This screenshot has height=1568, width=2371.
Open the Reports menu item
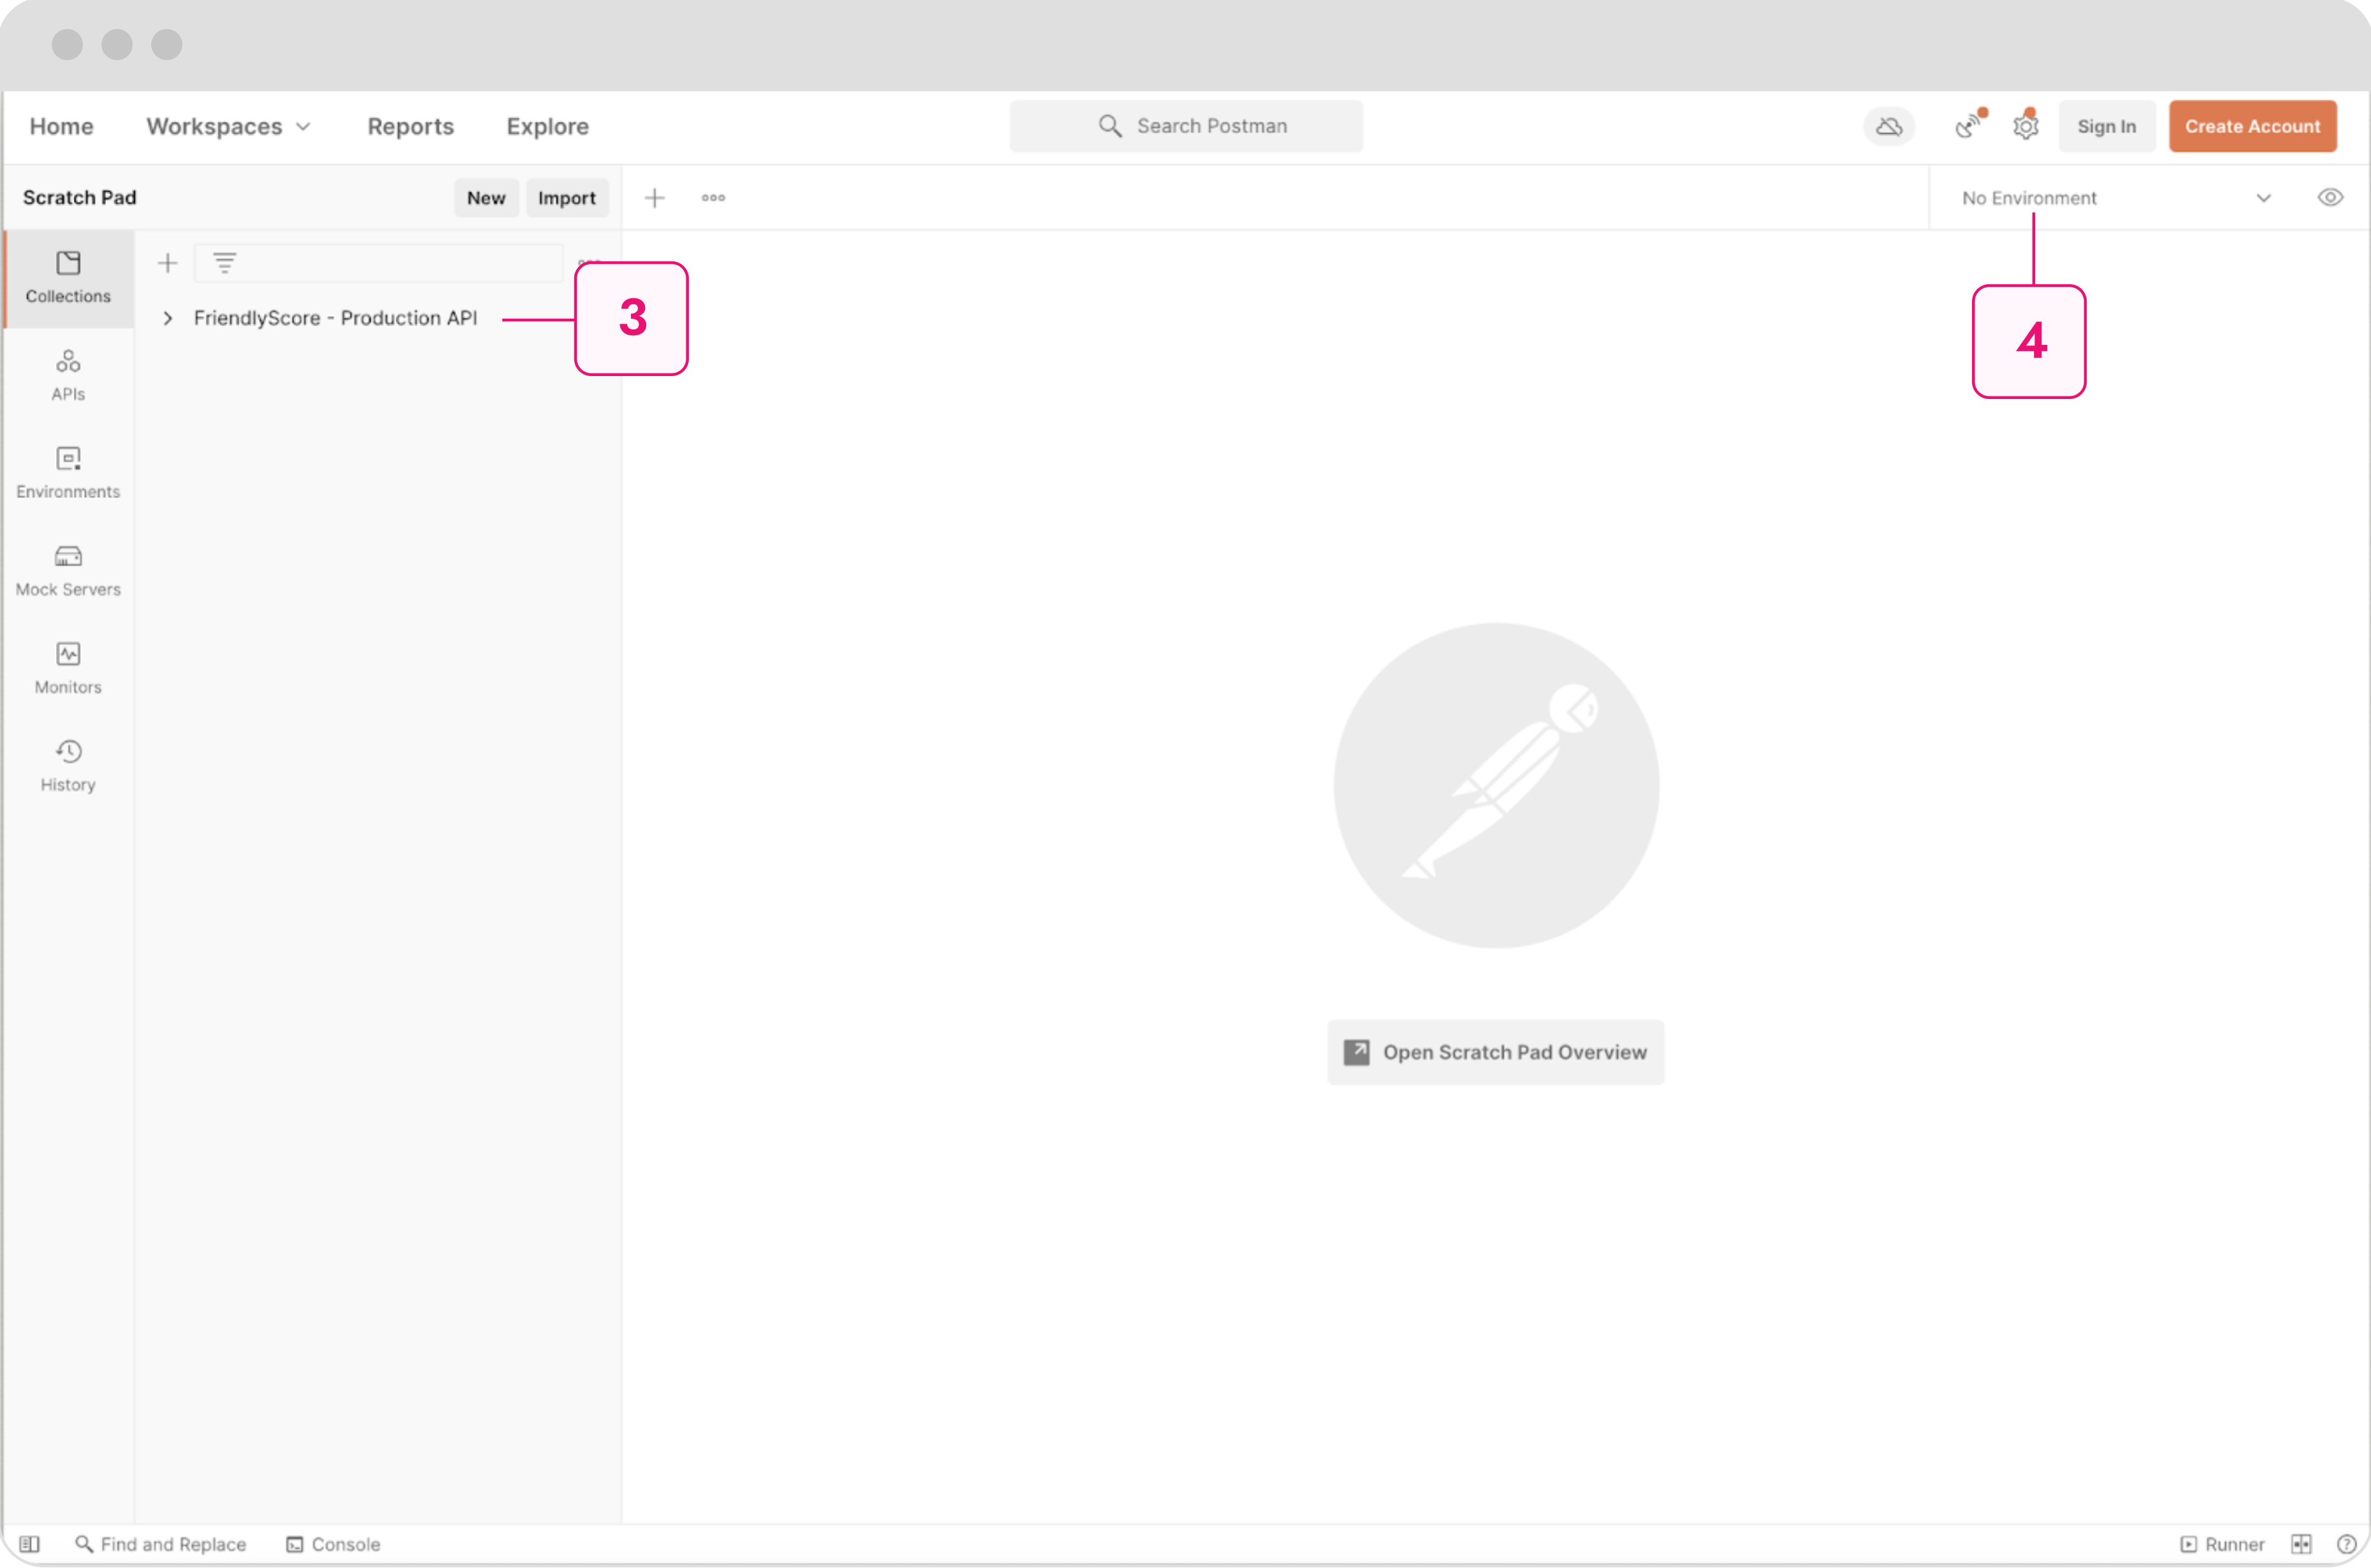coord(410,126)
